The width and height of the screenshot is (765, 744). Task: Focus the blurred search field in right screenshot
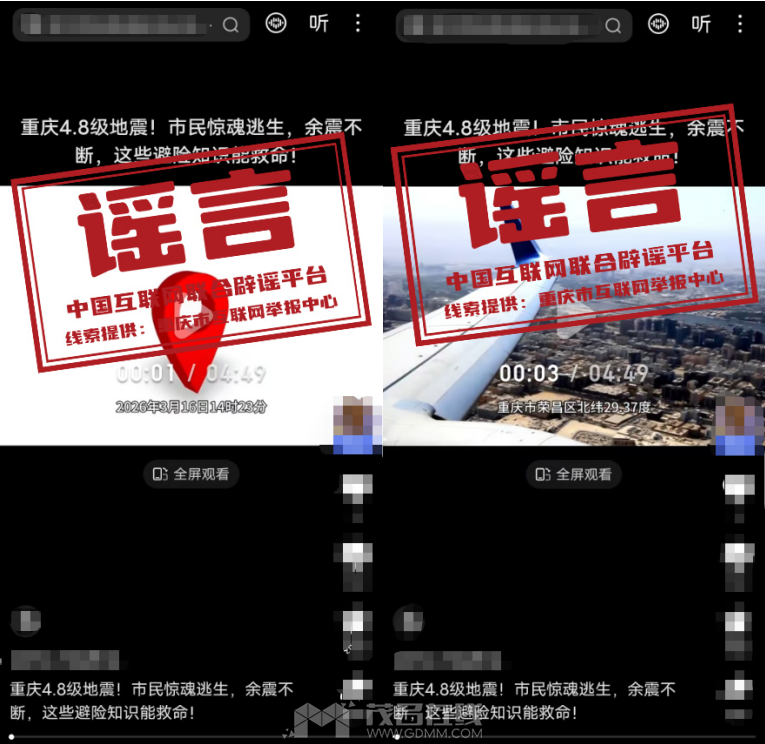tap(500, 25)
